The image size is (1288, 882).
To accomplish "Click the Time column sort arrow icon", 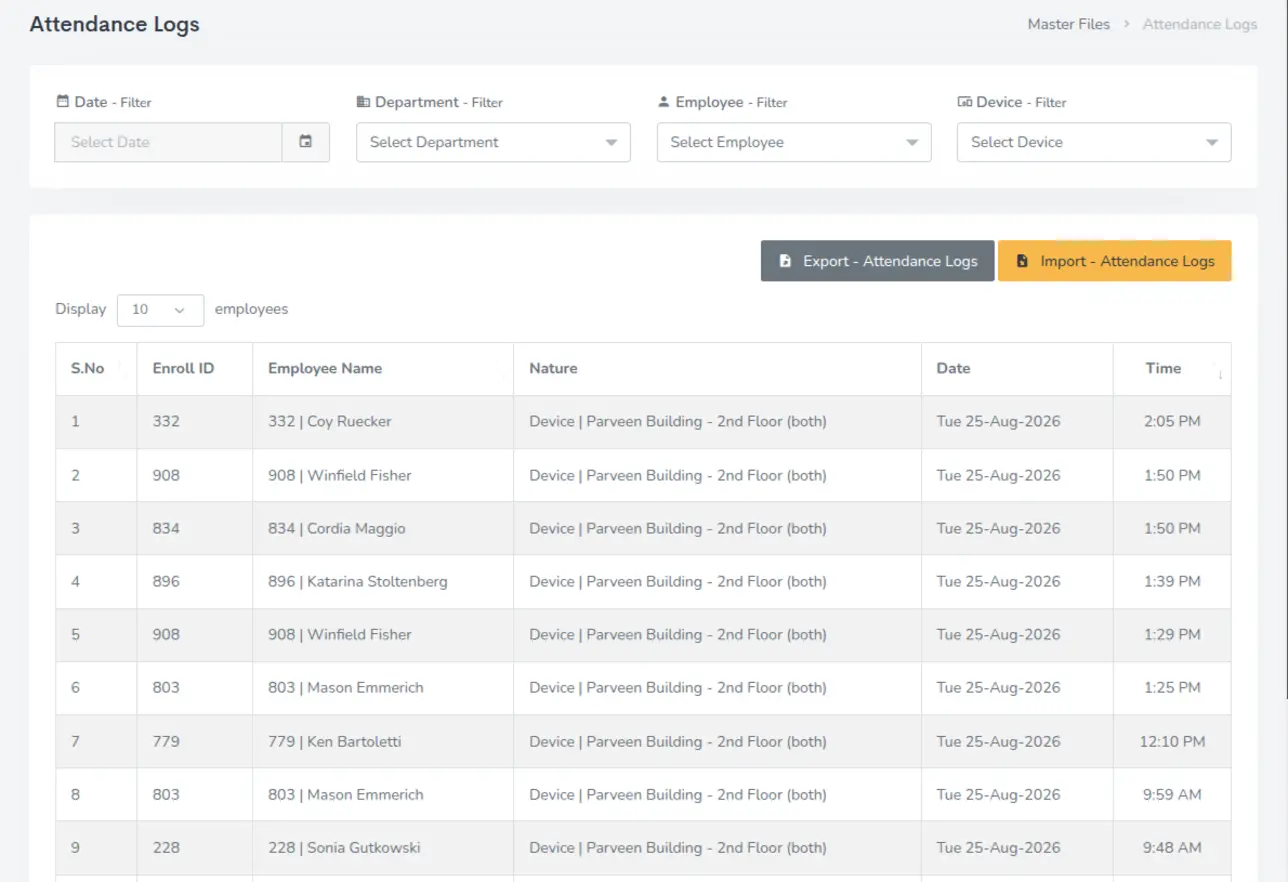I will (x=1220, y=375).
